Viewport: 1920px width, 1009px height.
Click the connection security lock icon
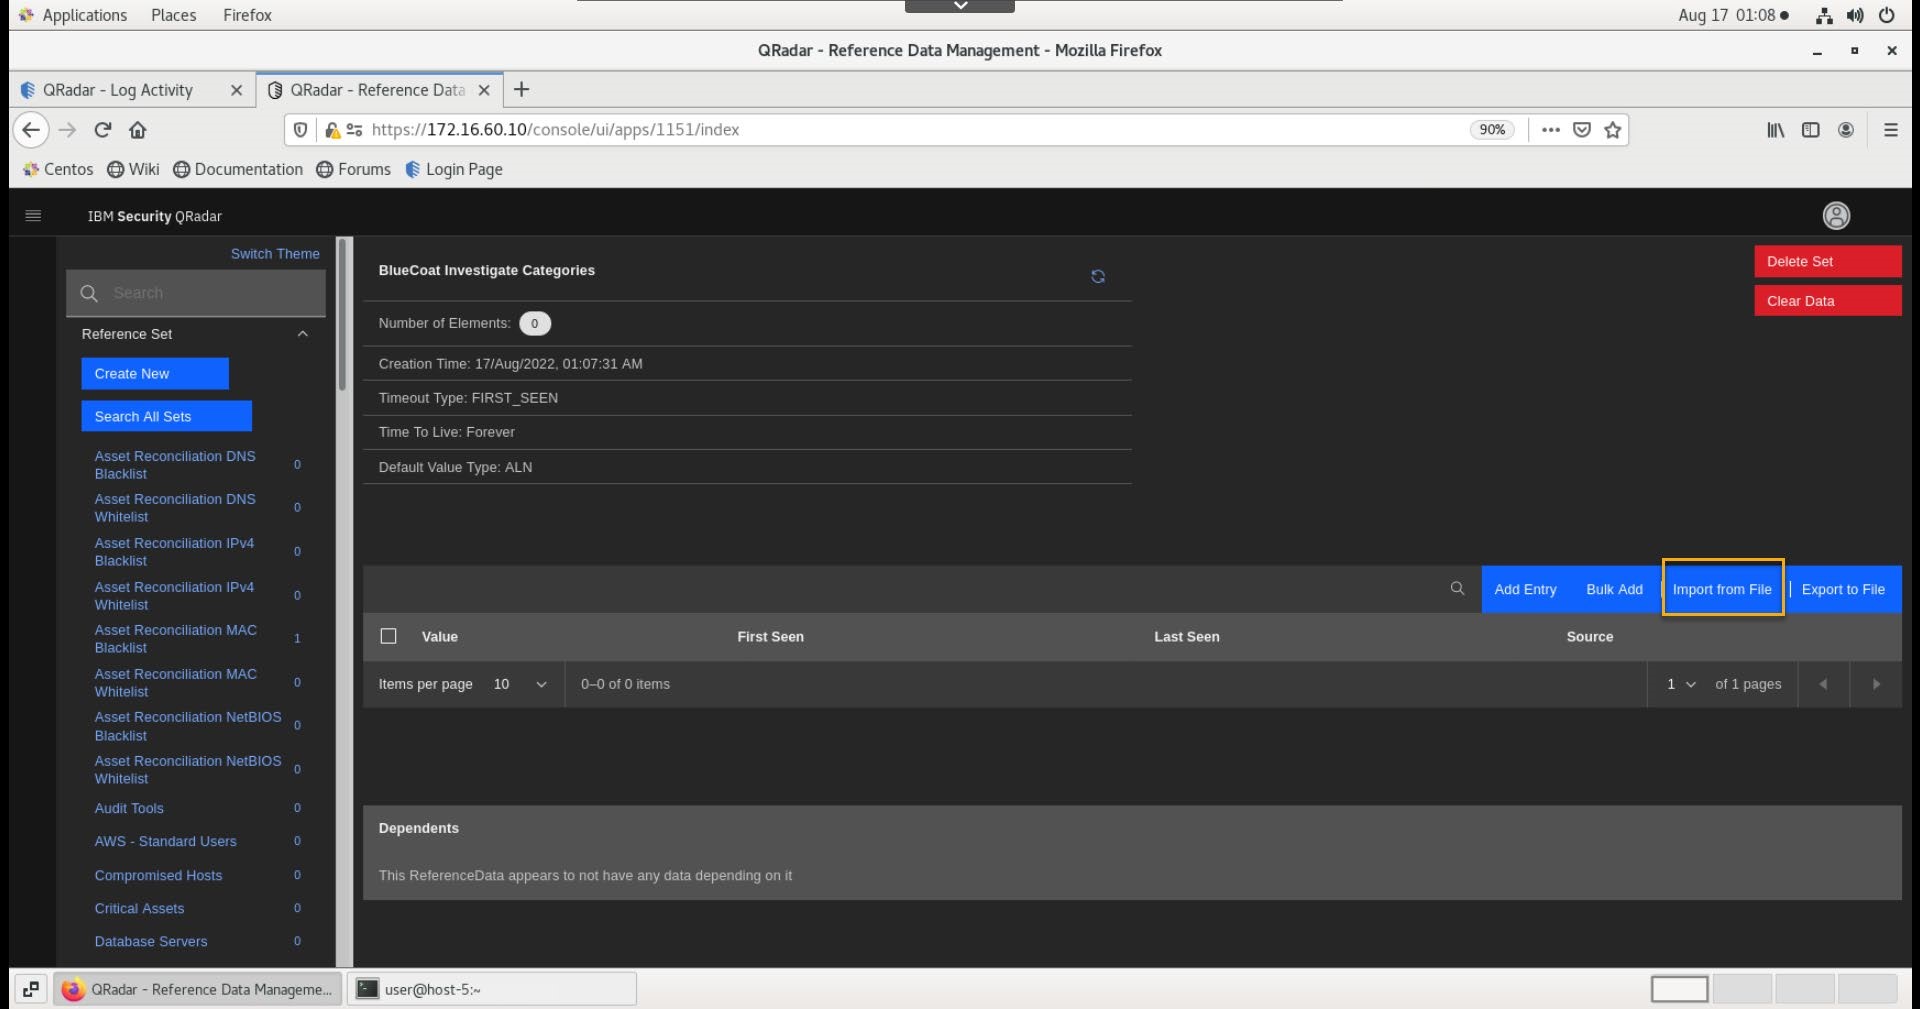(333, 130)
